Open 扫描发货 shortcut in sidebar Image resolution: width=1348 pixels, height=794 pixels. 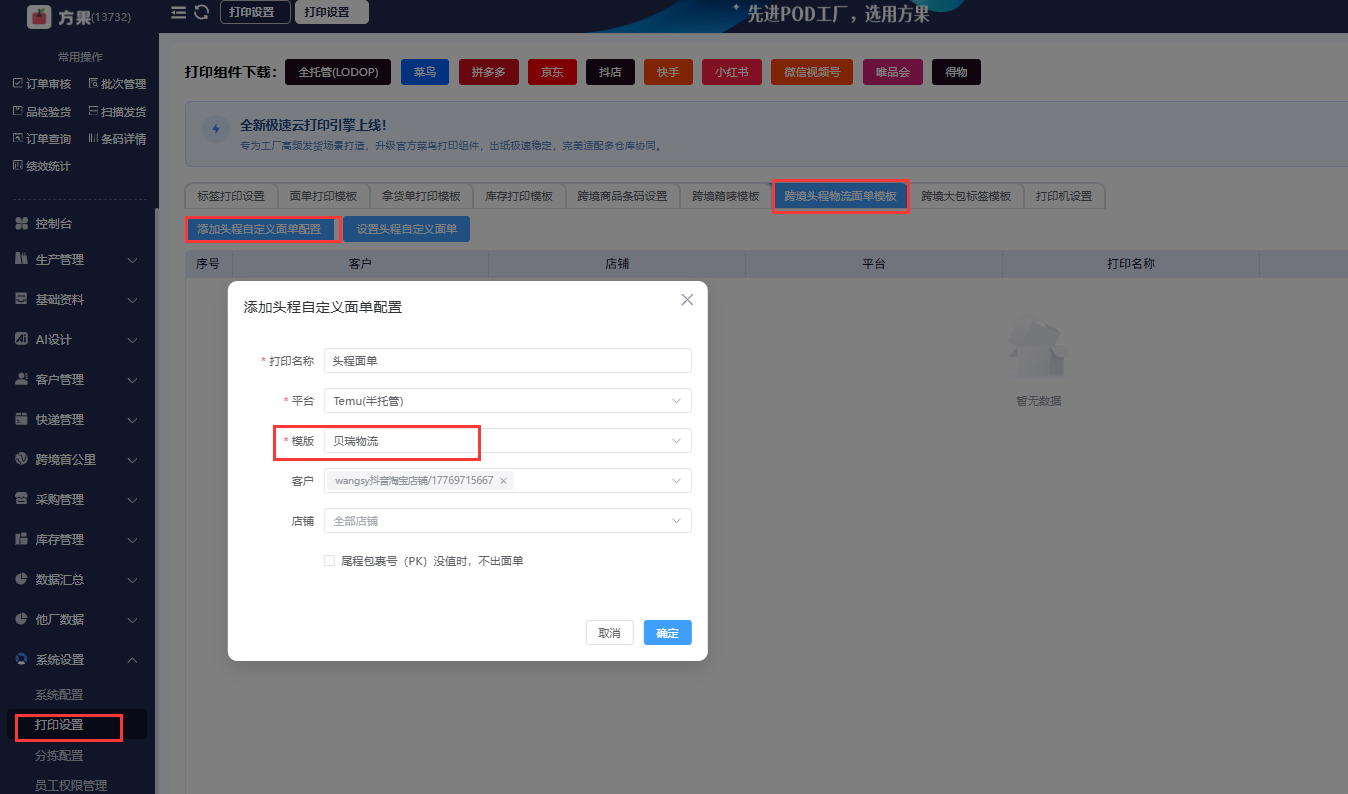click(x=117, y=112)
